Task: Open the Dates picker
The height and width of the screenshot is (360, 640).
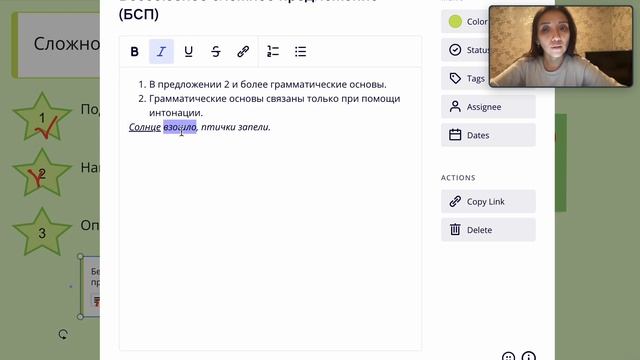Action: pos(488,135)
